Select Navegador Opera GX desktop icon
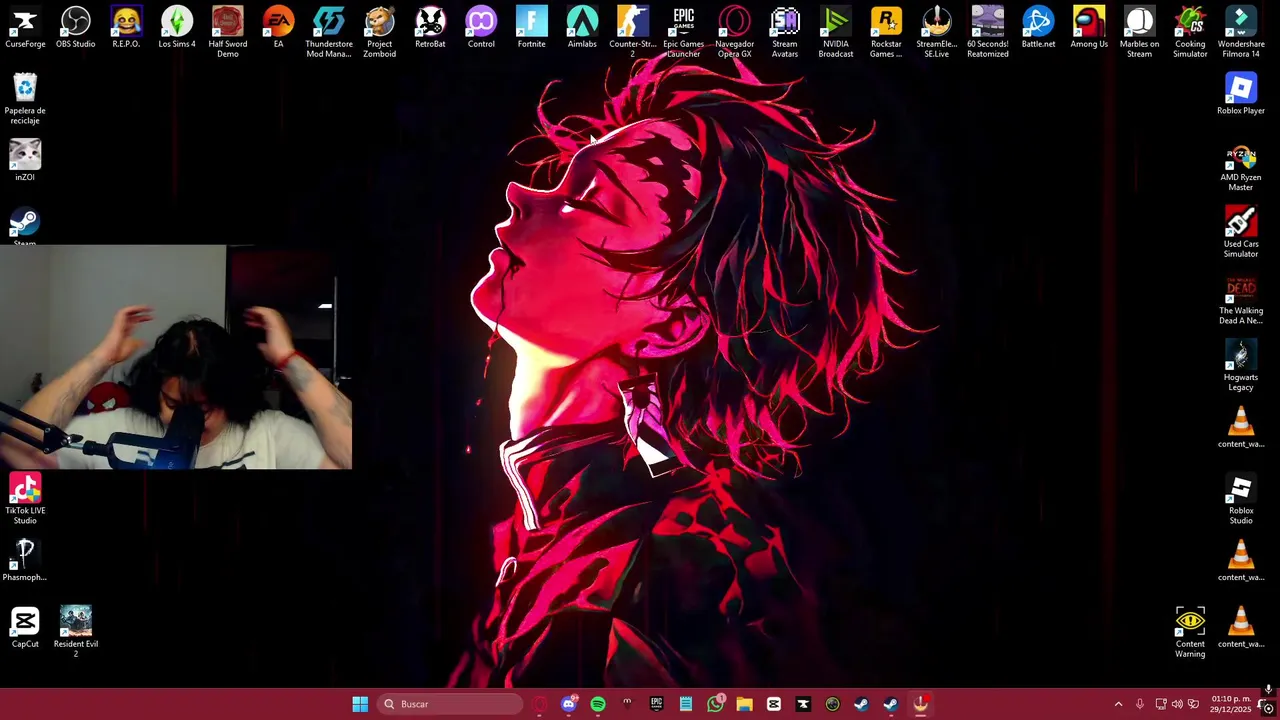The image size is (1280, 720). coord(734,32)
